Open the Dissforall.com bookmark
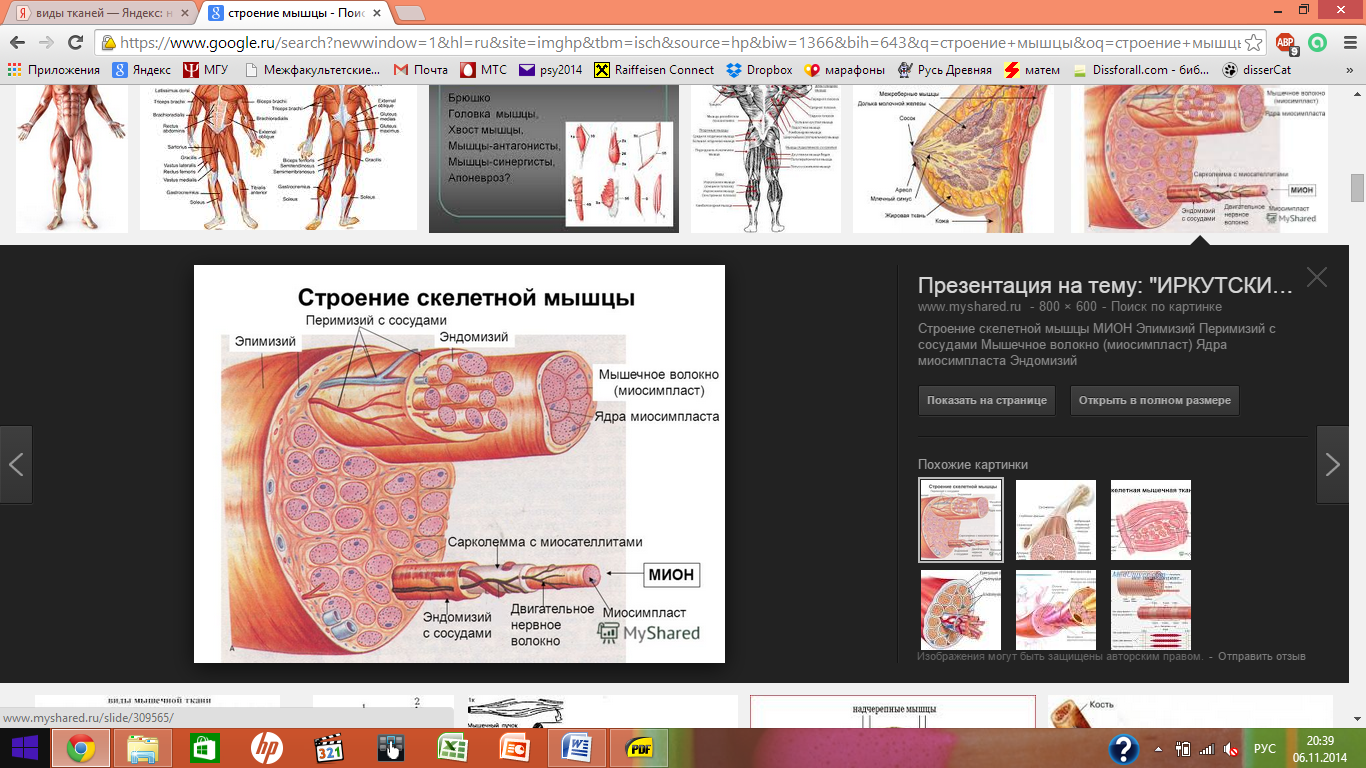 [x=1140, y=70]
